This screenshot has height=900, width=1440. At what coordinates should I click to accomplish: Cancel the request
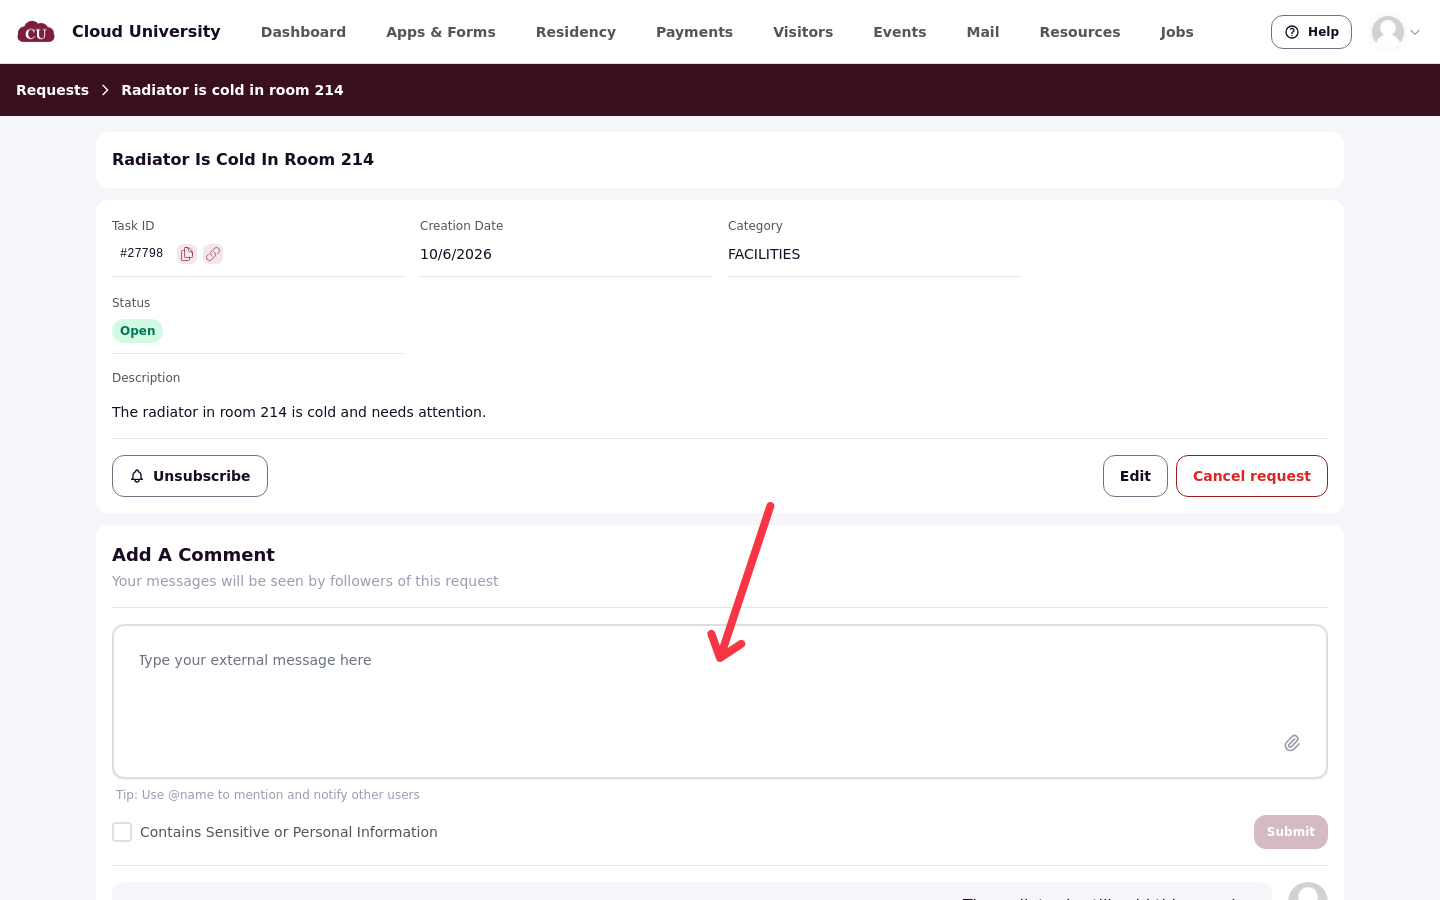1252,476
